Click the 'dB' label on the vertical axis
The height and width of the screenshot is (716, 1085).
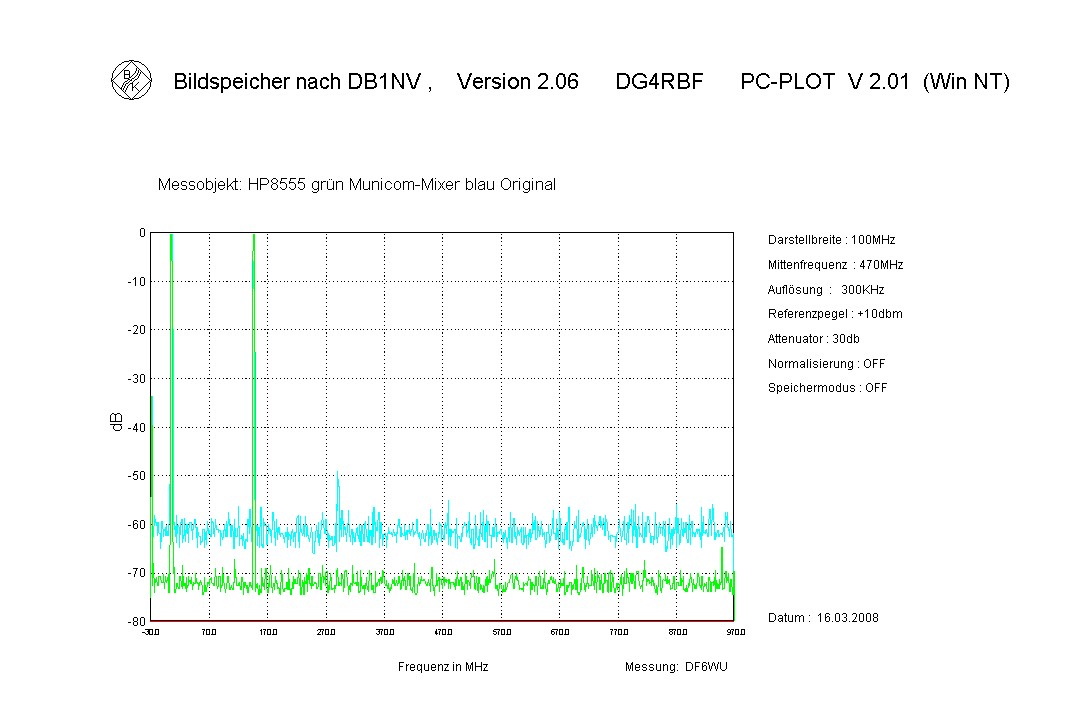[116, 422]
